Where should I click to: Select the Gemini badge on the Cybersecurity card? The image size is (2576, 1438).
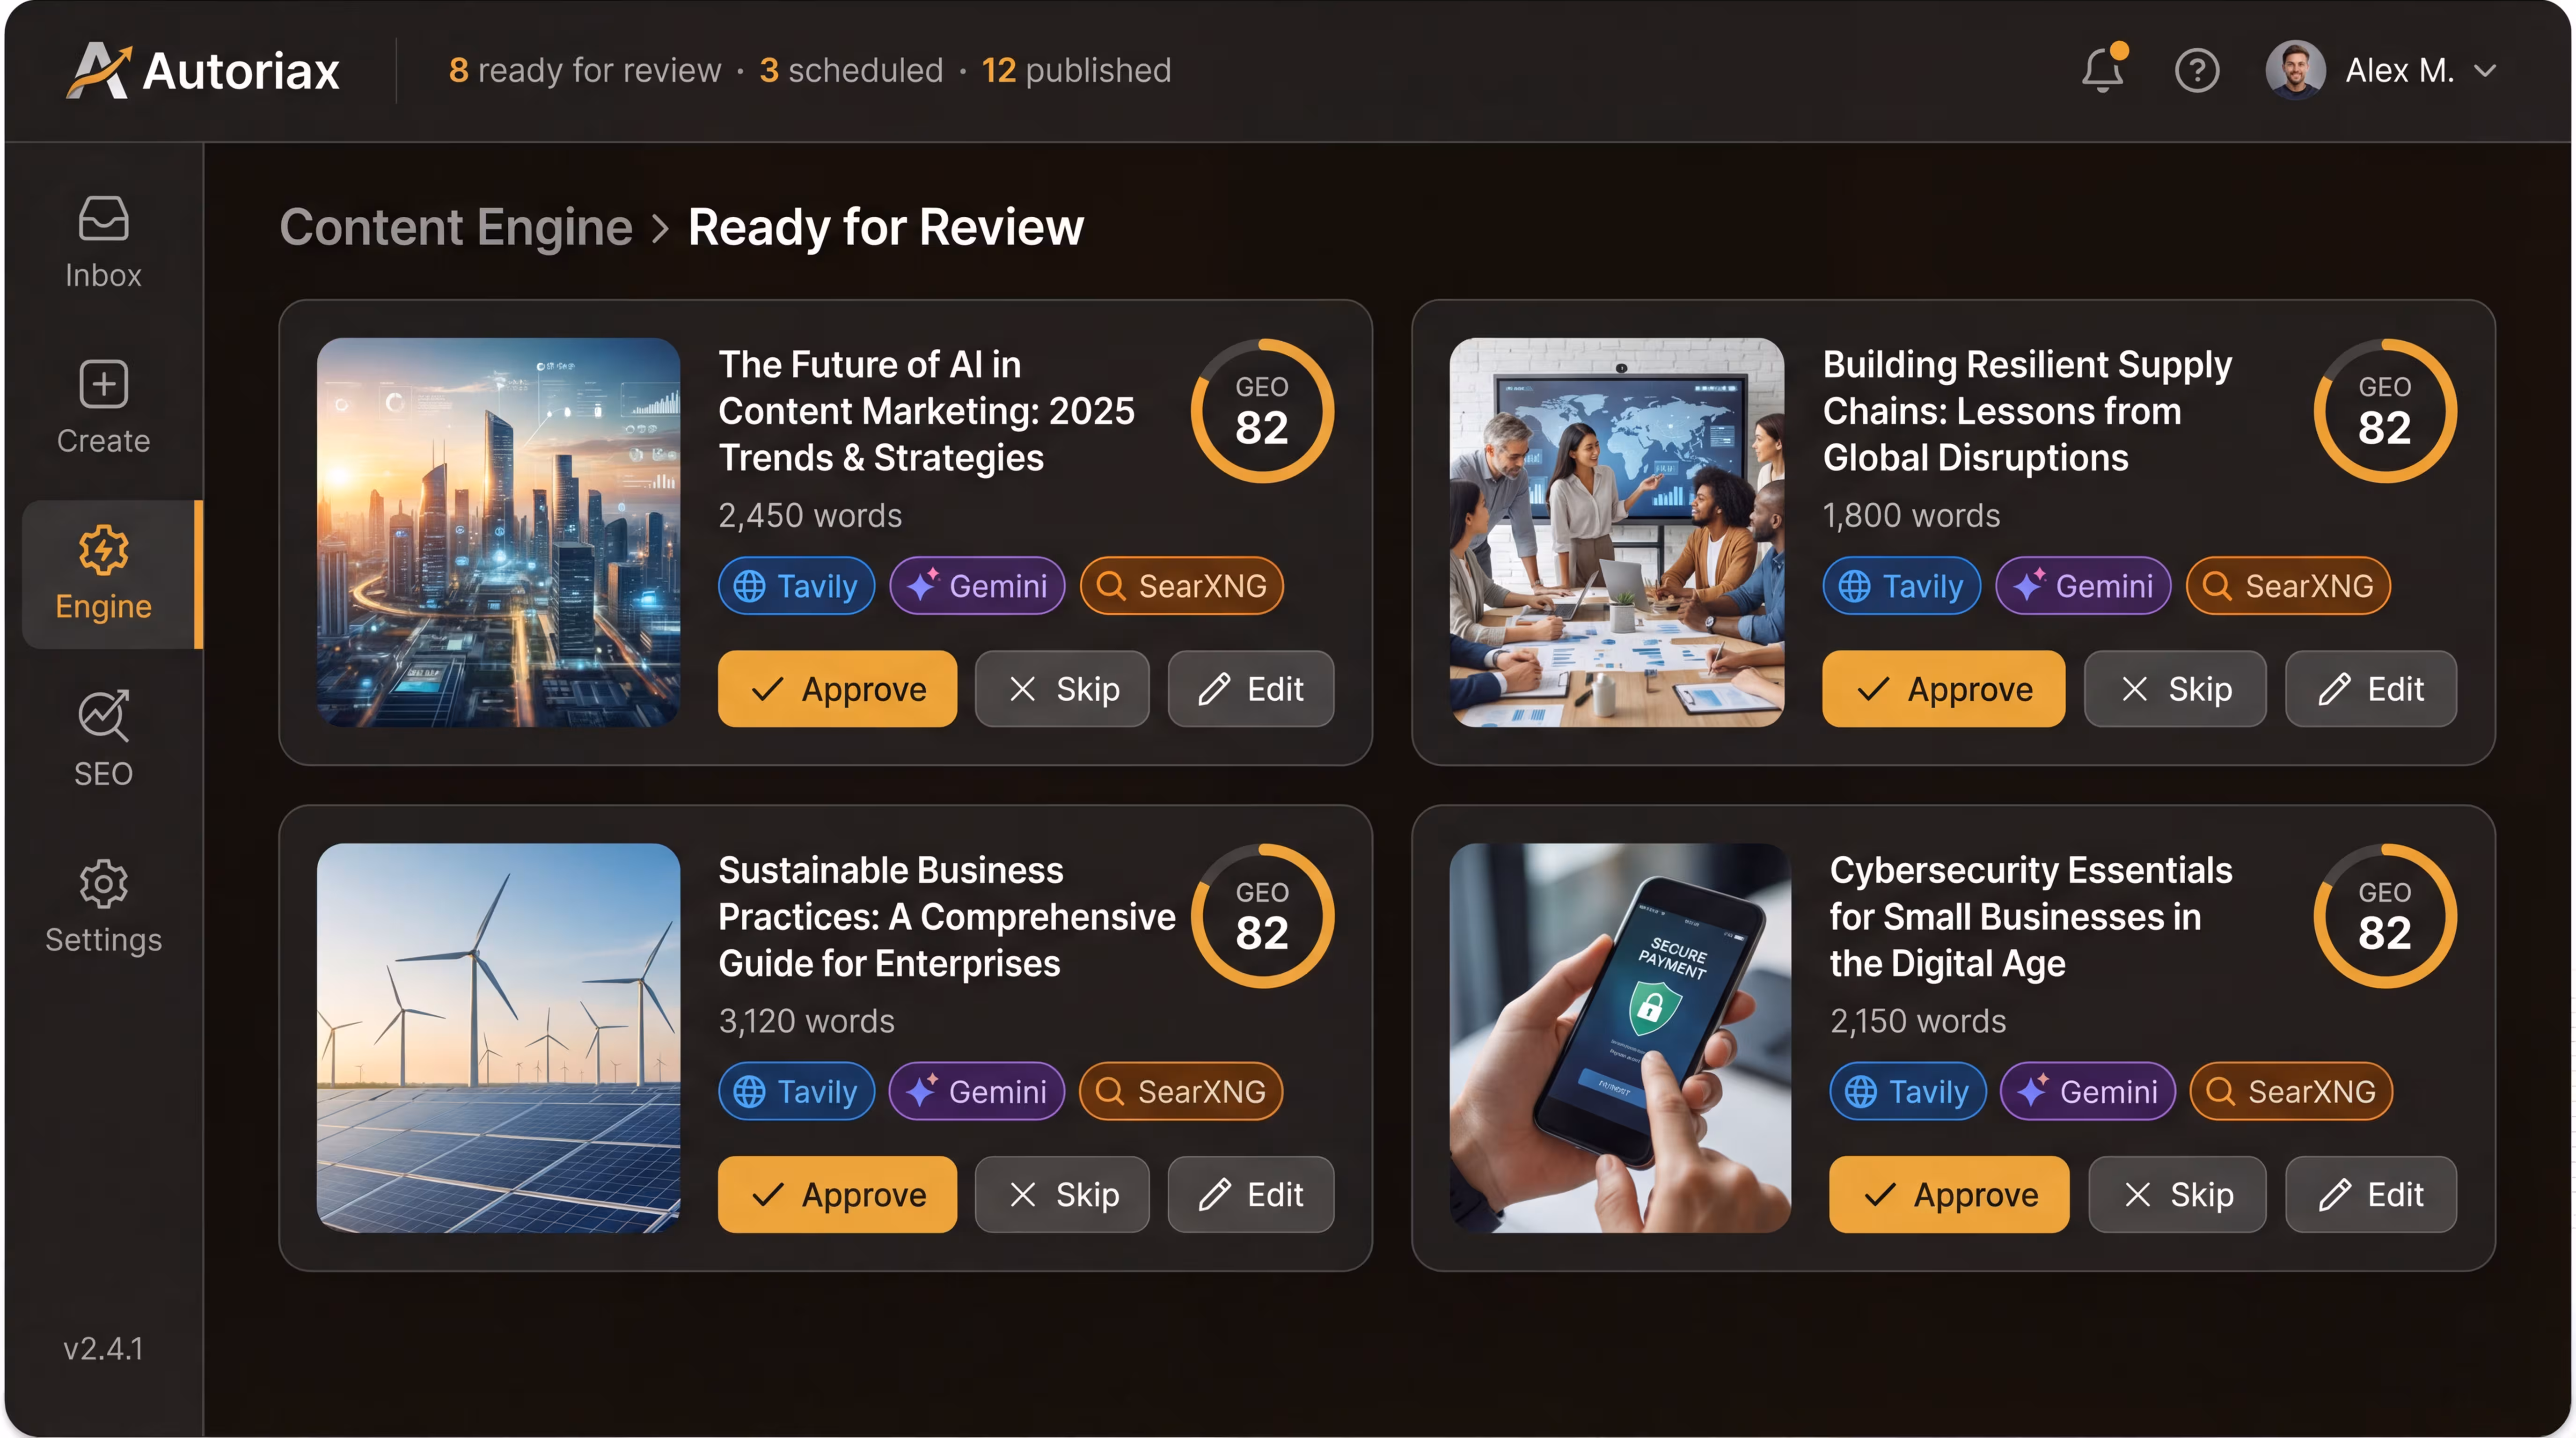point(2088,1091)
